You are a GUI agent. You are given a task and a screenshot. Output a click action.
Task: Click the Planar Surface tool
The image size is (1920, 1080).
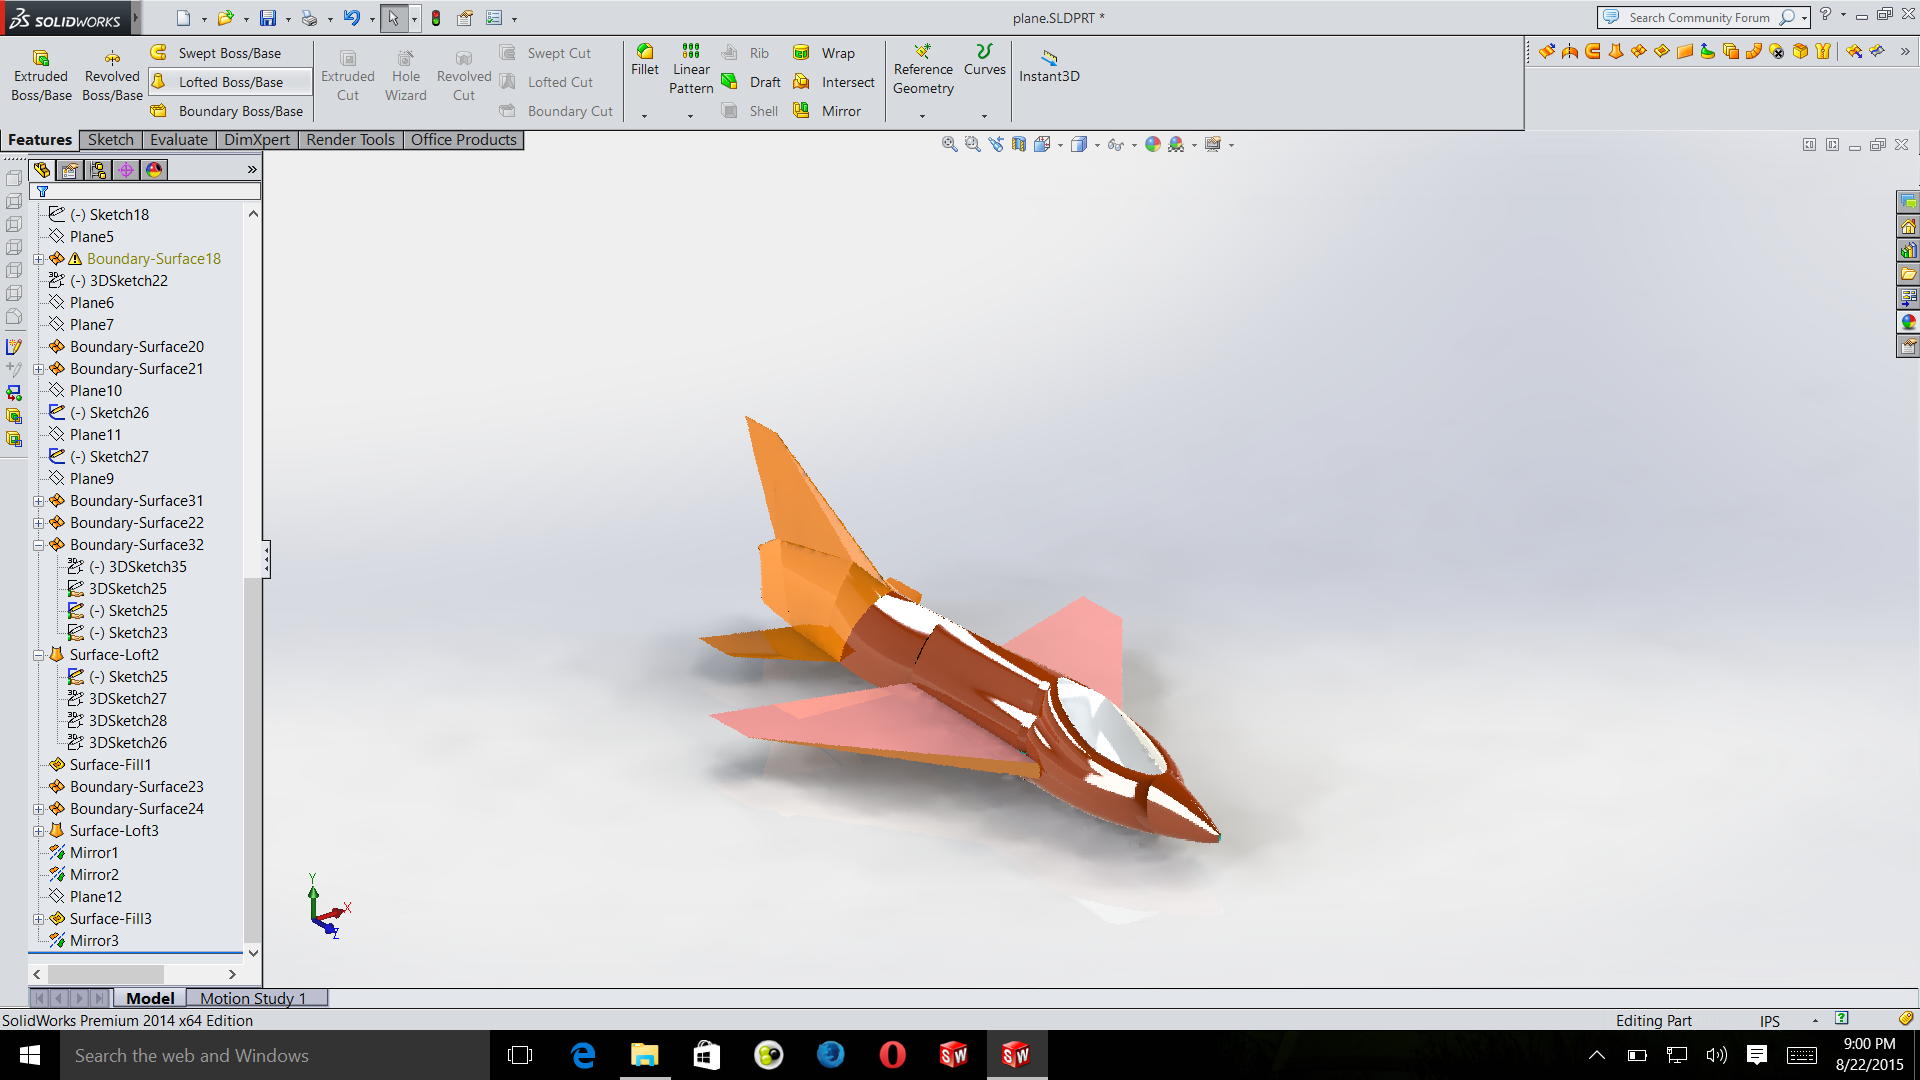point(1685,51)
